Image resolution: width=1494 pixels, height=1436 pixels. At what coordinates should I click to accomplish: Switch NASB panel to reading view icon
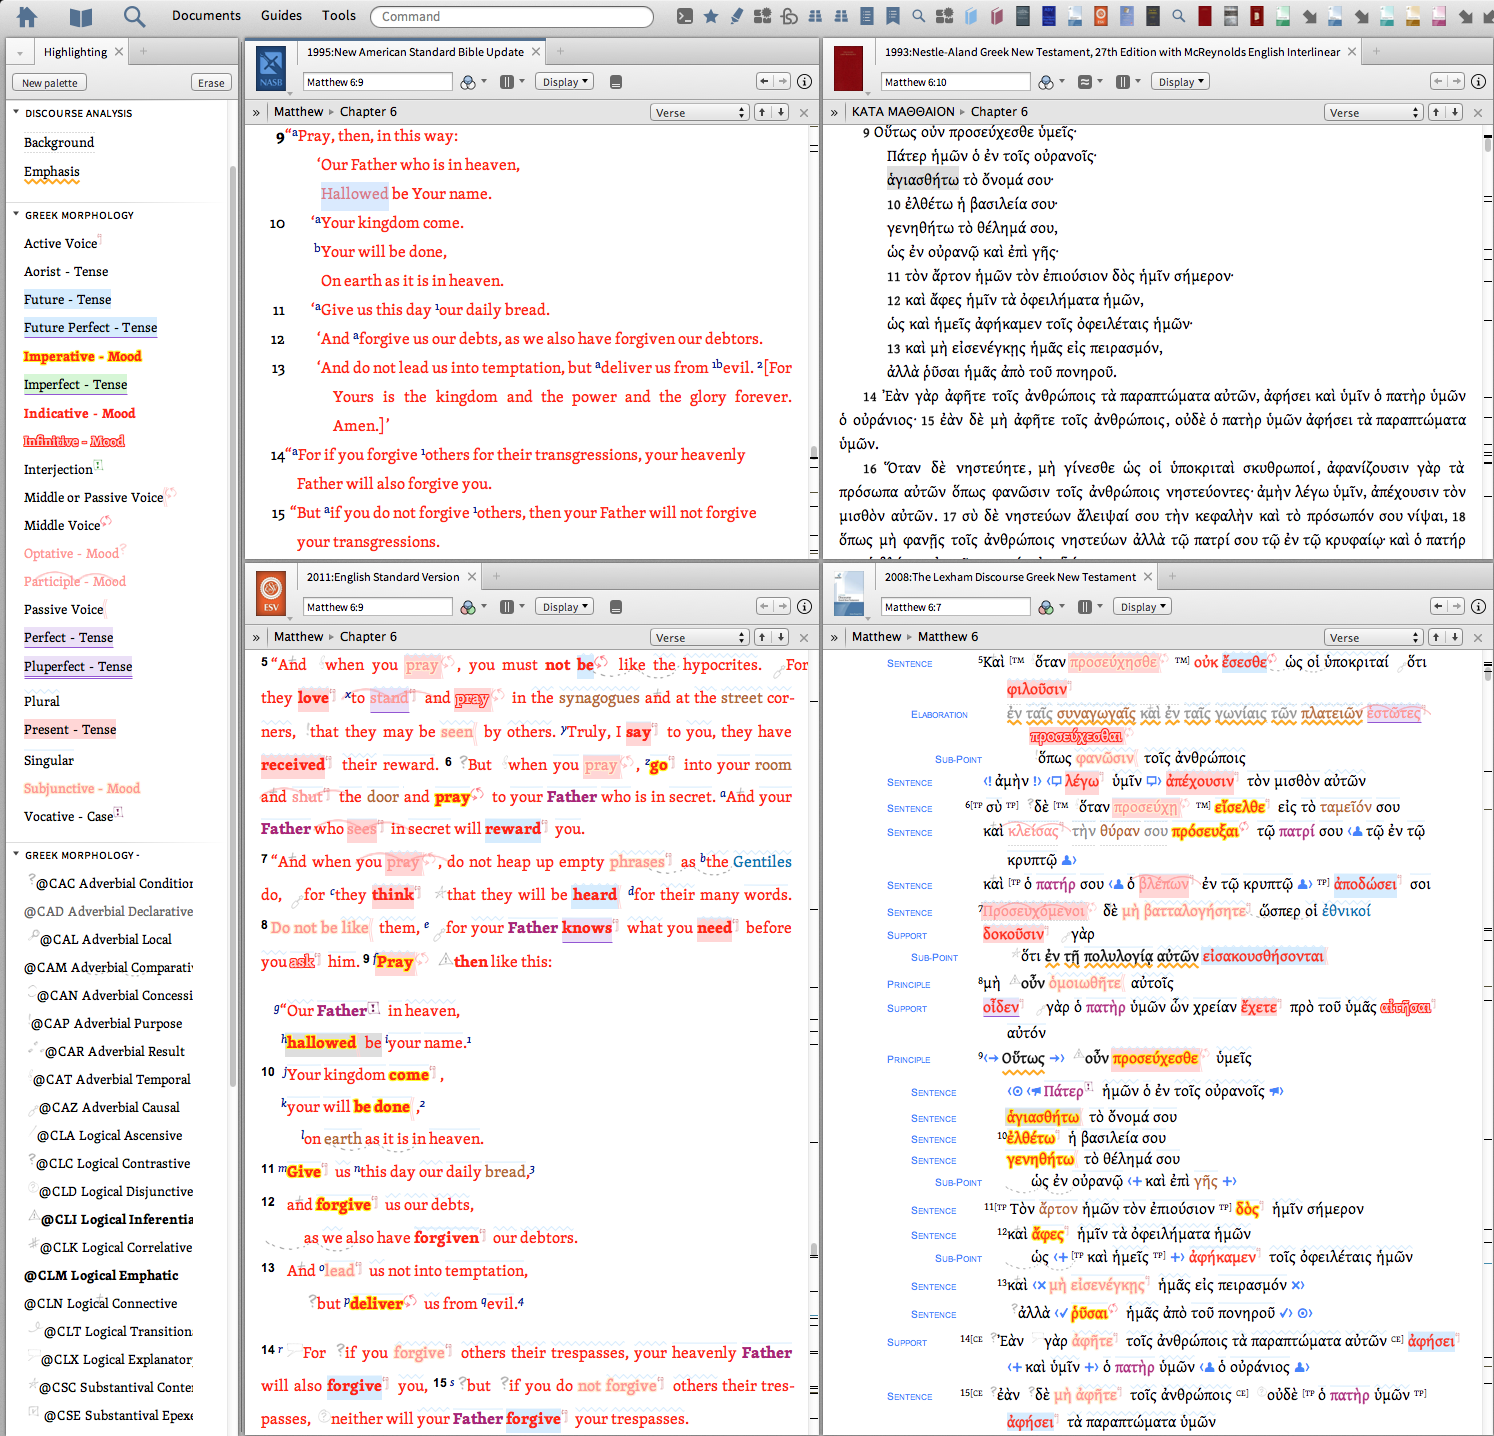tap(616, 82)
